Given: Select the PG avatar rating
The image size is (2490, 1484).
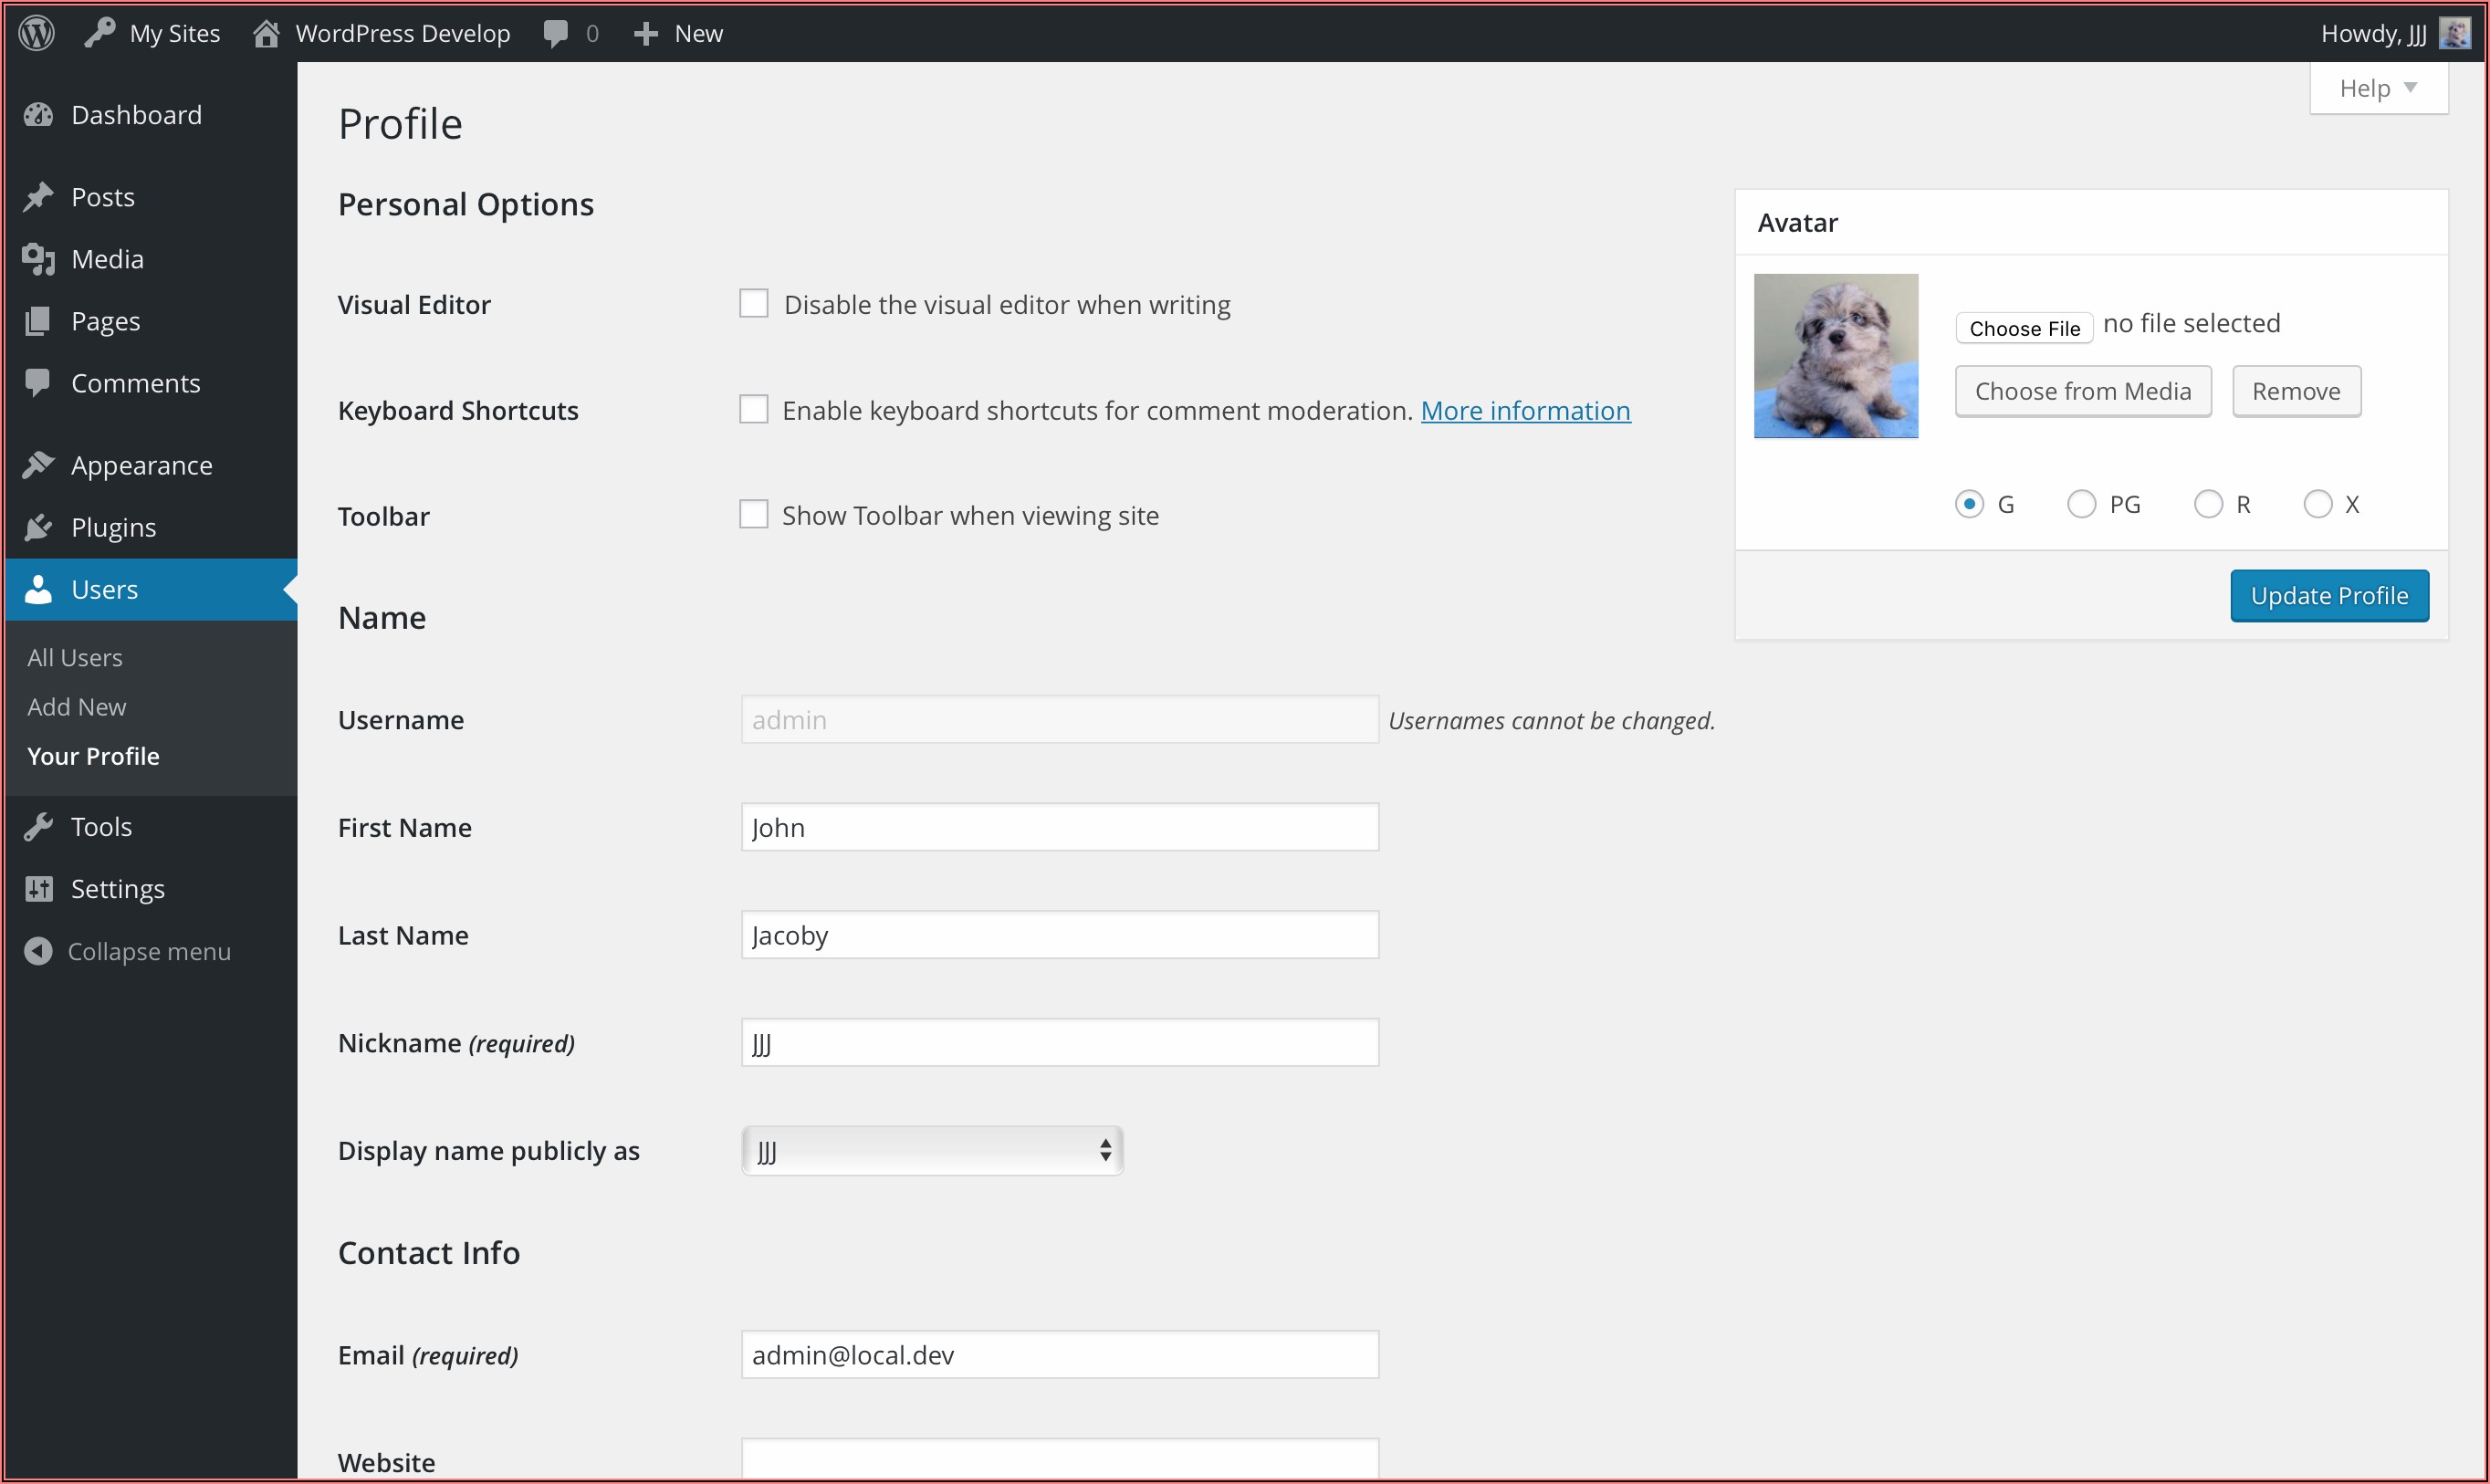Looking at the screenshot, I should 2081,504.
